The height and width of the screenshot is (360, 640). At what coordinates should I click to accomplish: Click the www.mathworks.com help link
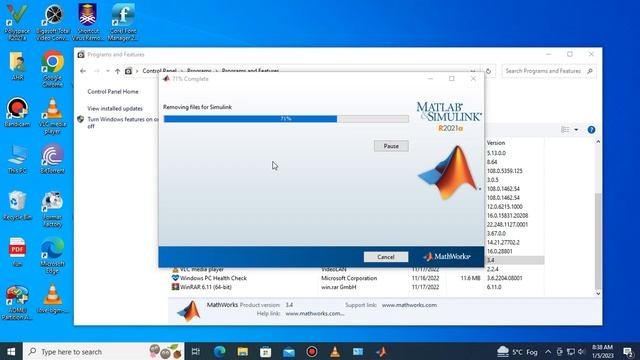[315, 313]
